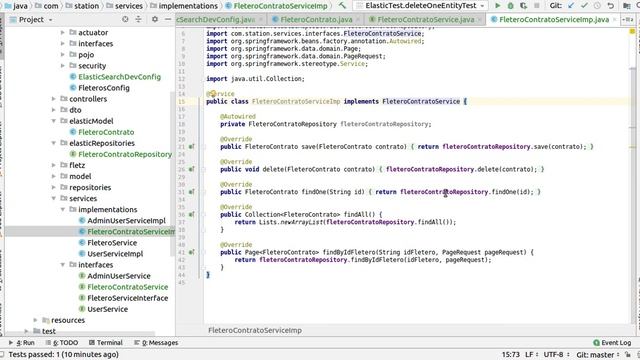The width and height of the screenshot is (640, 360).
Task: Open the TODO tool window
Action: click(62, 343)
